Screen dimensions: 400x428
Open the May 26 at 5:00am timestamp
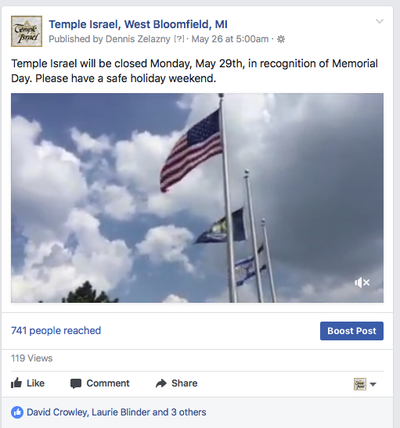230,39
